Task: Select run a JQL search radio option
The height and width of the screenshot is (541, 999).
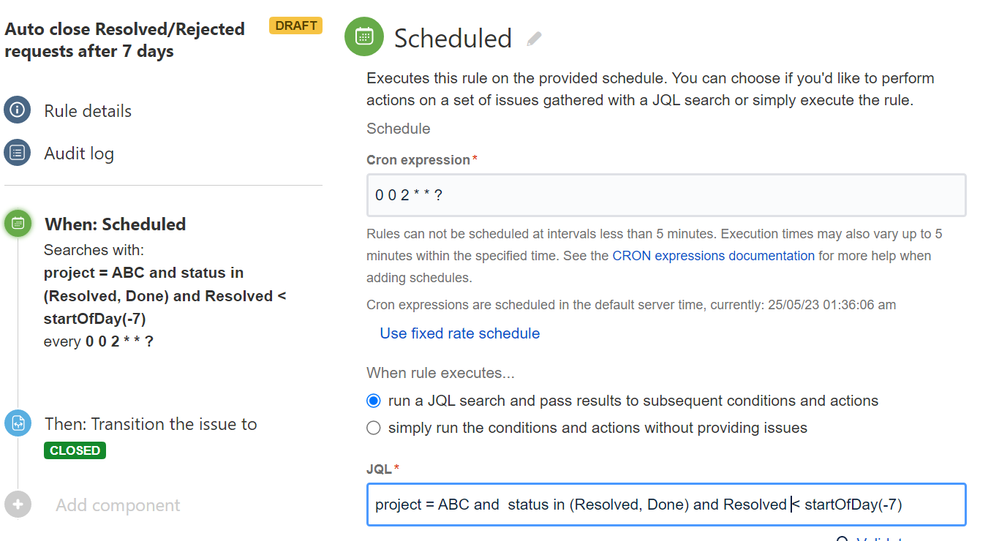Action: 373,401
